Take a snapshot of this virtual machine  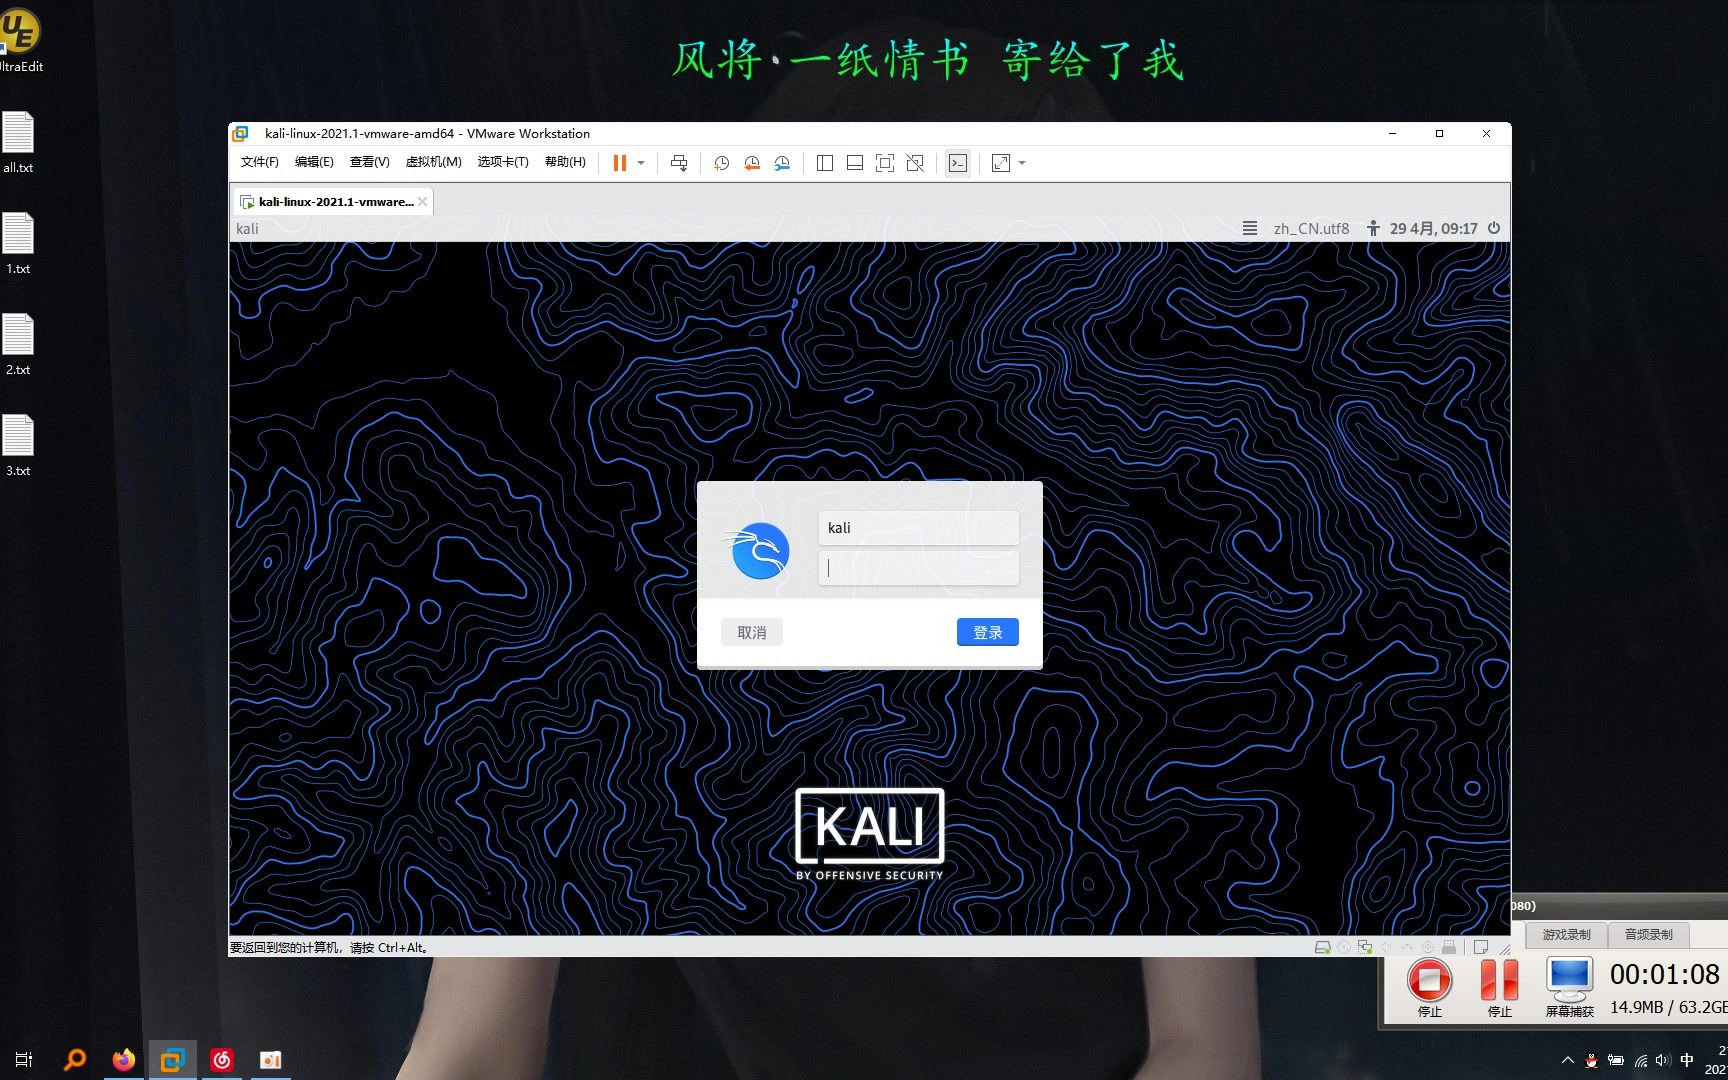pyautogui.click(x=722, y=163)
